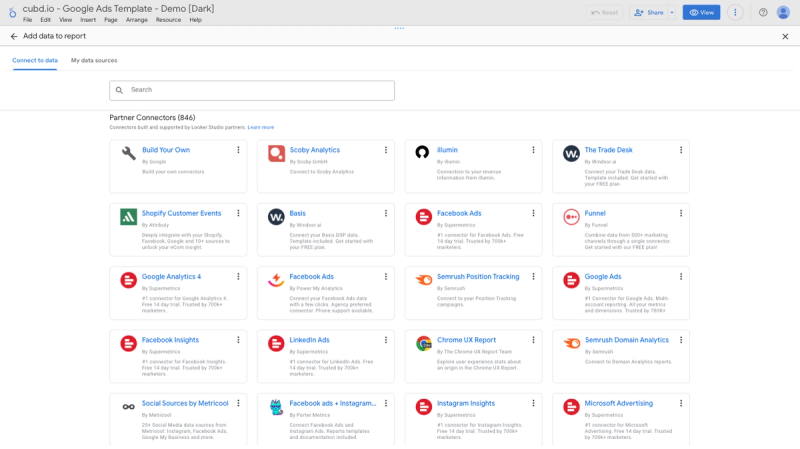Click the "Partner Connectors (846)" heading

click(152, 117)
